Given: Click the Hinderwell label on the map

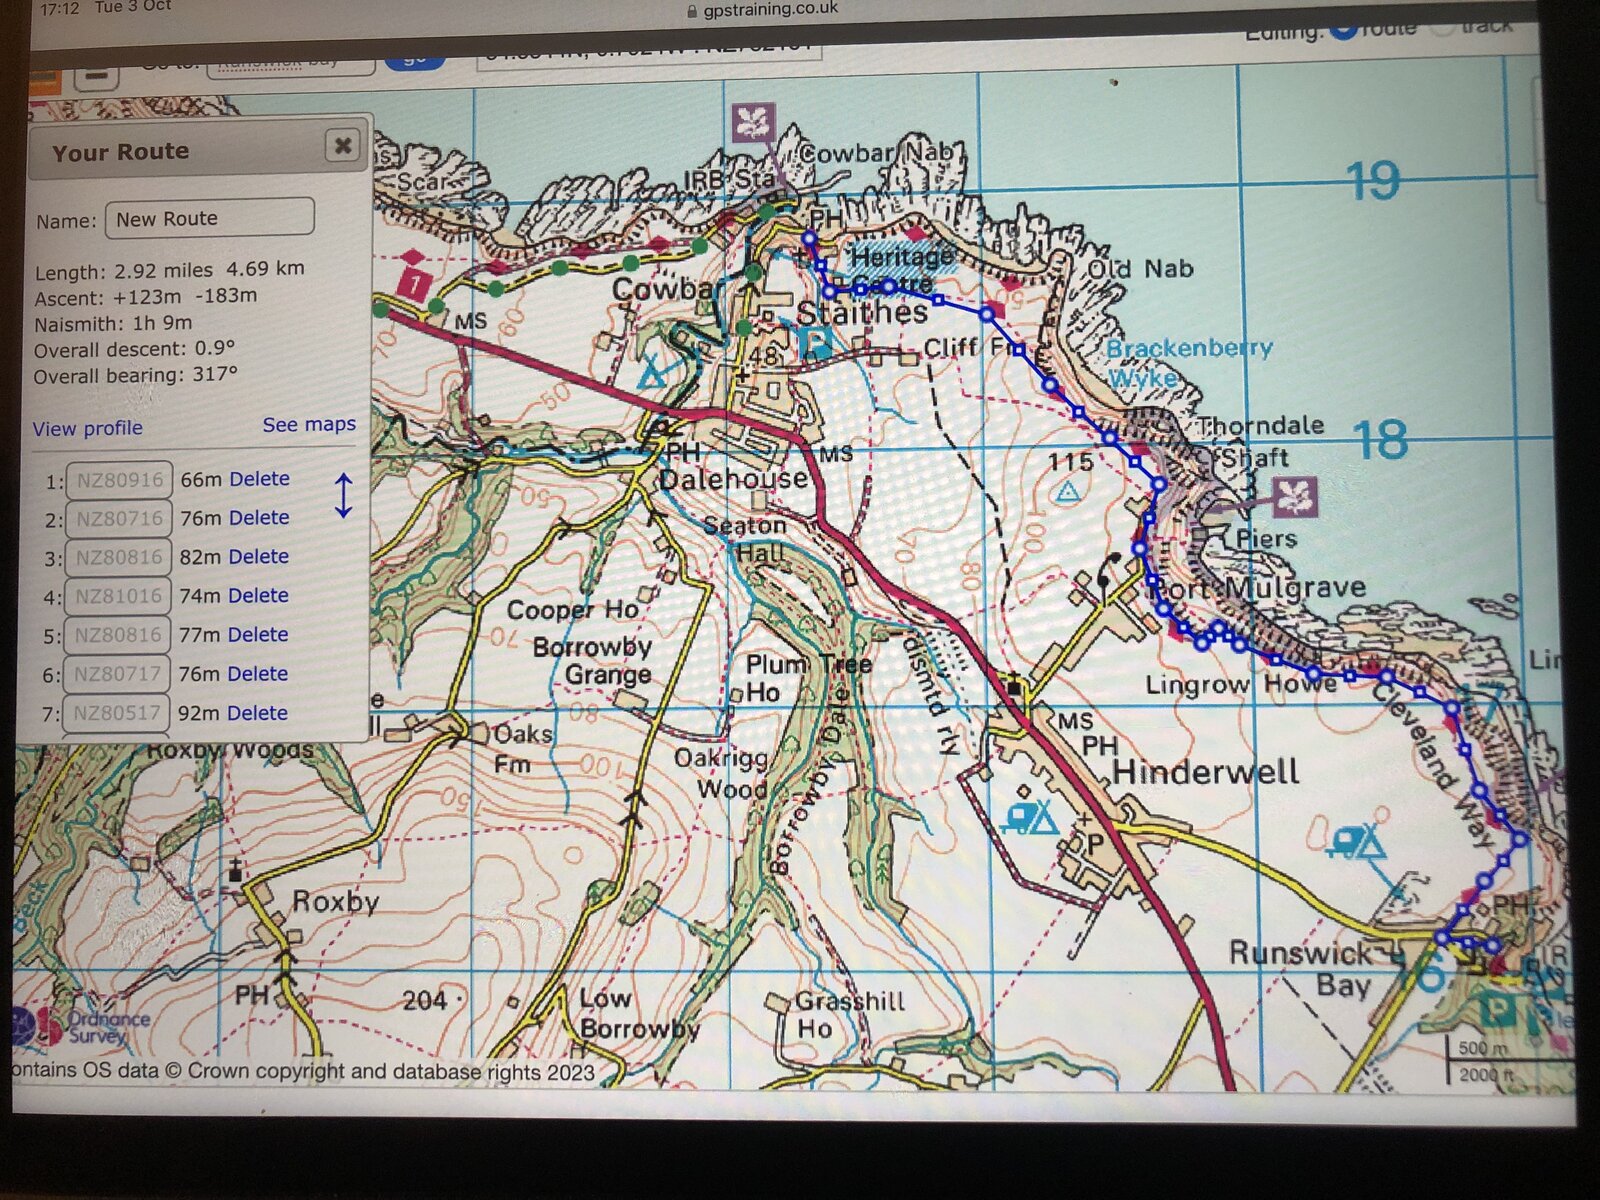Looking at the screenshot, I should pyautogui.click(x=1206, y=772).
